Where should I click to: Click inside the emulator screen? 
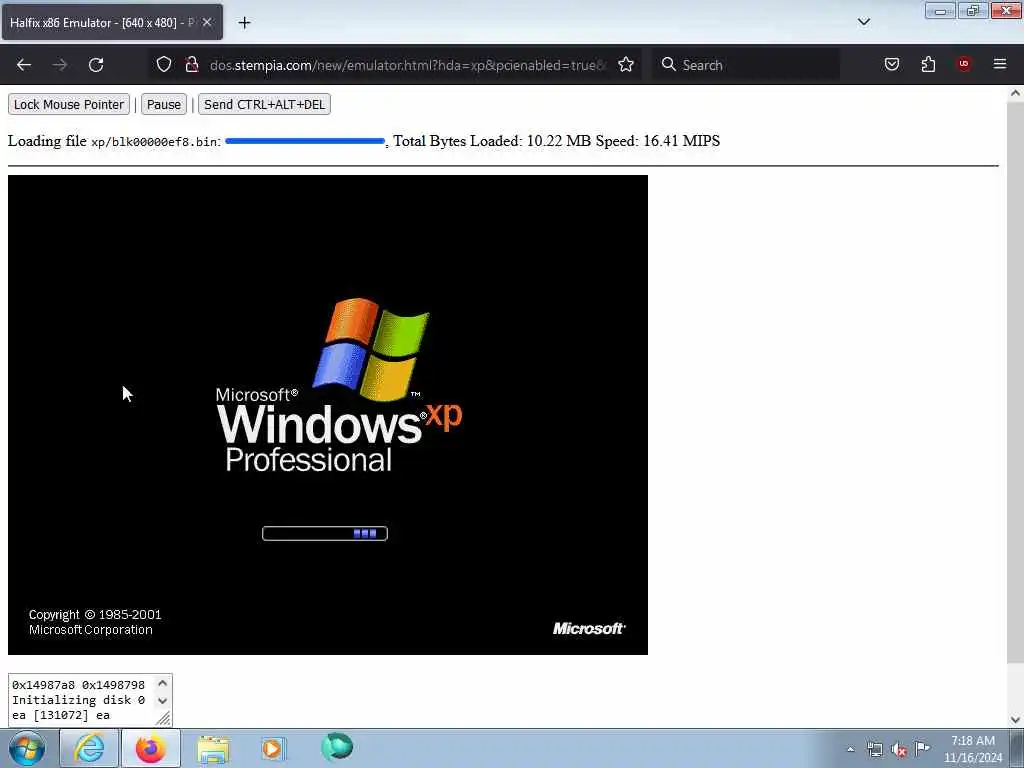[x=328, y=415]
